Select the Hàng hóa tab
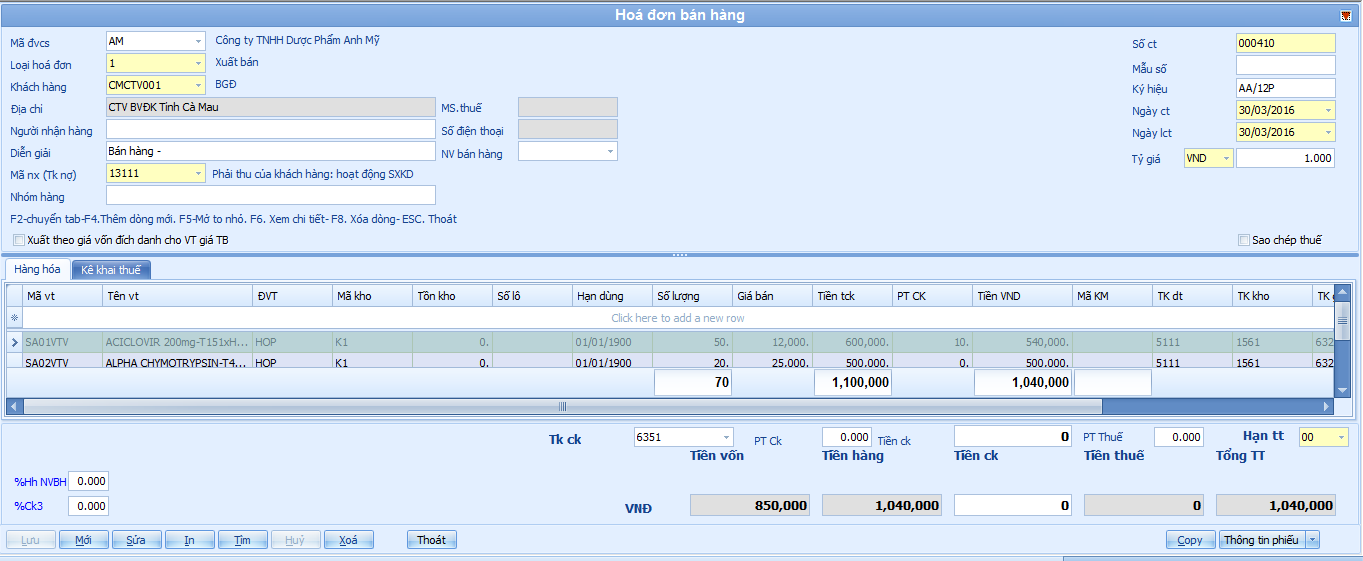Screen dimensions: 1363x561 [37, 270]
